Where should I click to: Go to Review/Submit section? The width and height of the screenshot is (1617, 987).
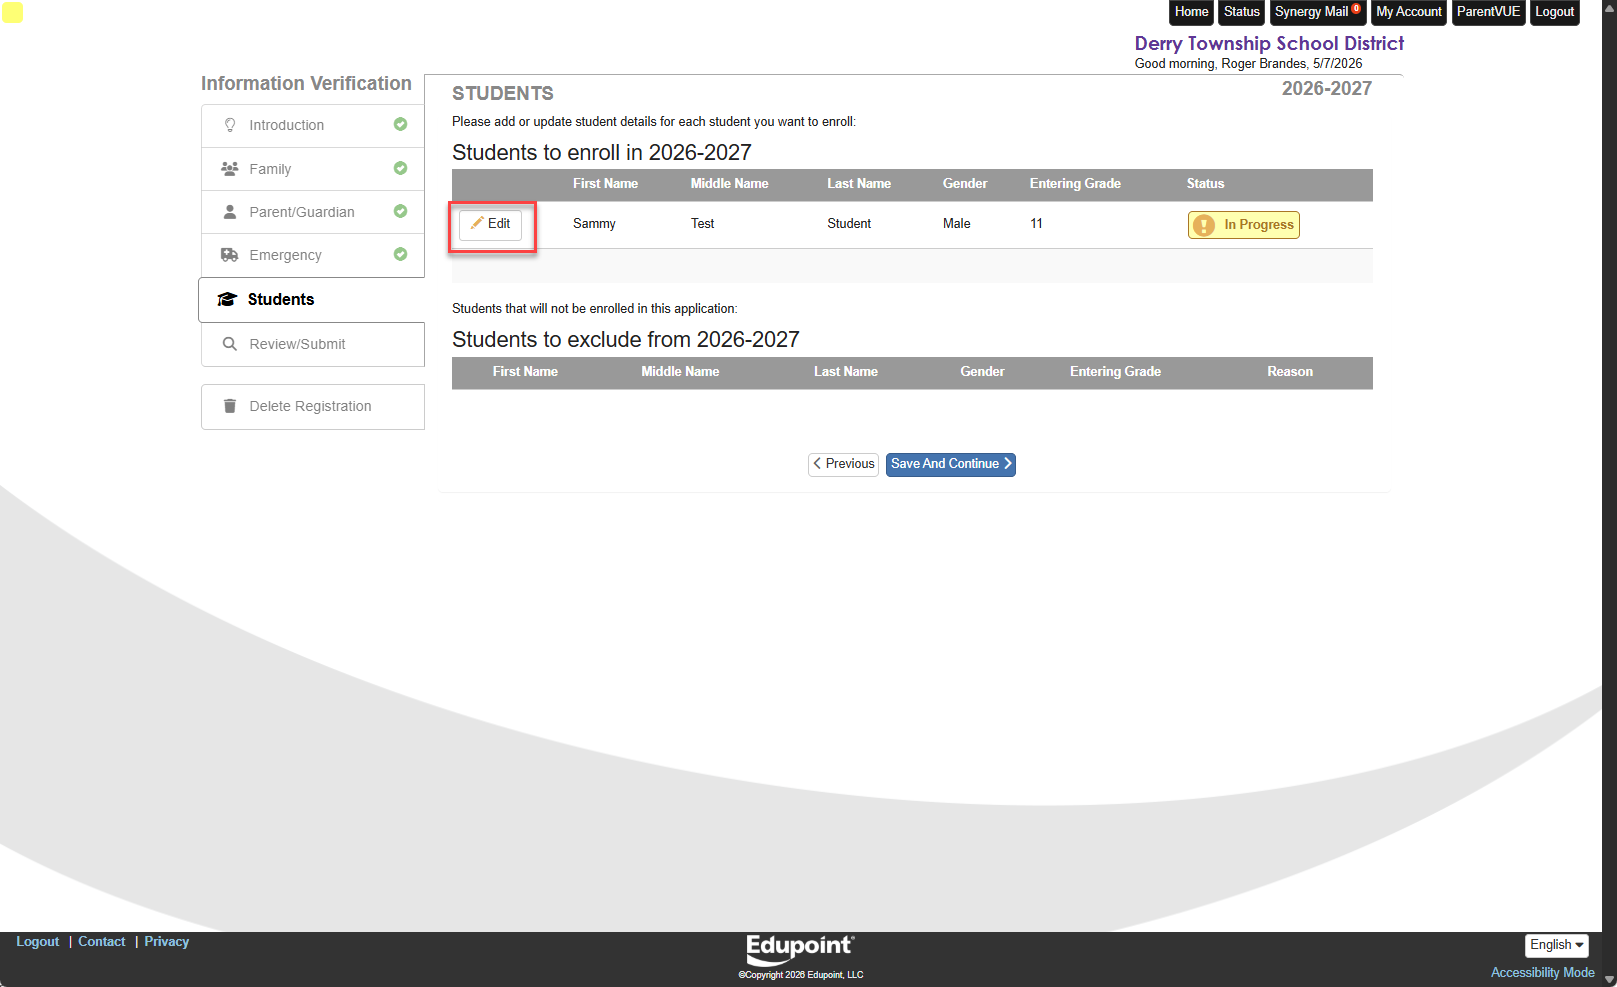[313, 344]
